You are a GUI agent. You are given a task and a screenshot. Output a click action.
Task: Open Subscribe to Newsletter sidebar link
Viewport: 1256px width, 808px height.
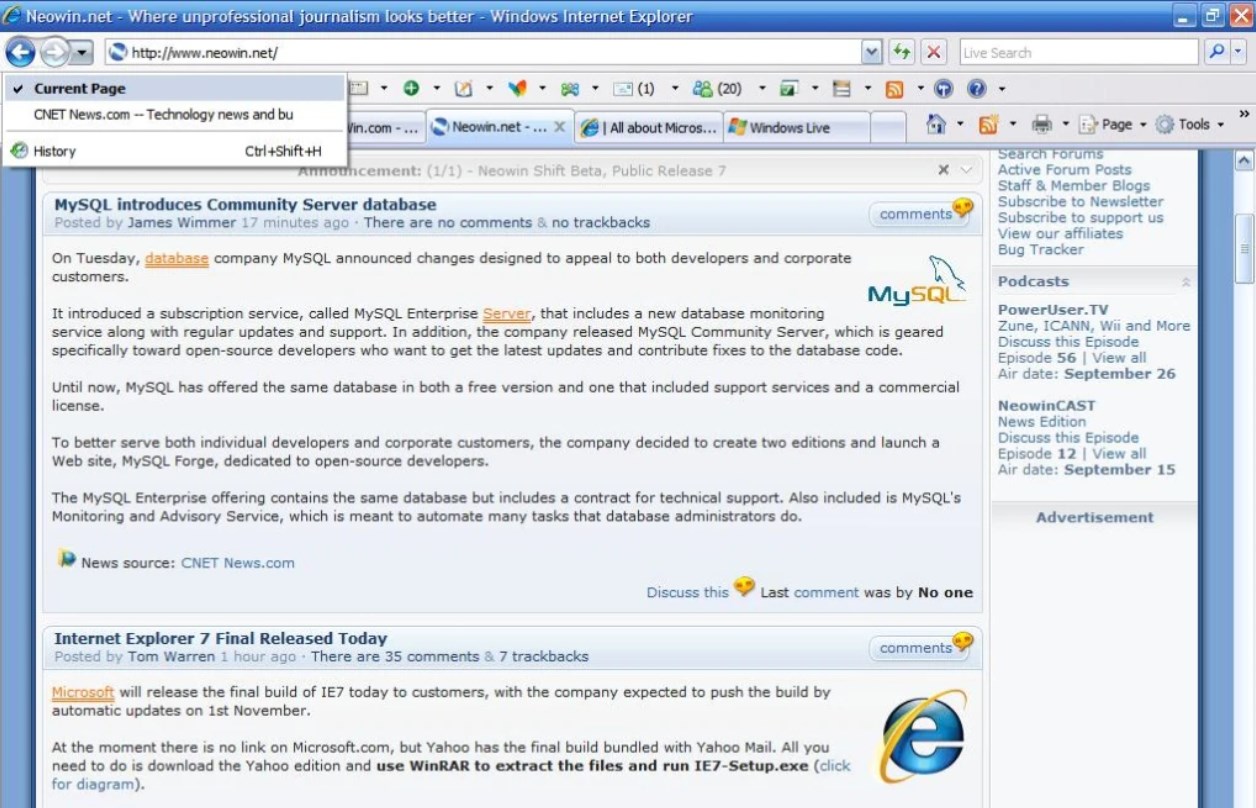coord(1081,202)
